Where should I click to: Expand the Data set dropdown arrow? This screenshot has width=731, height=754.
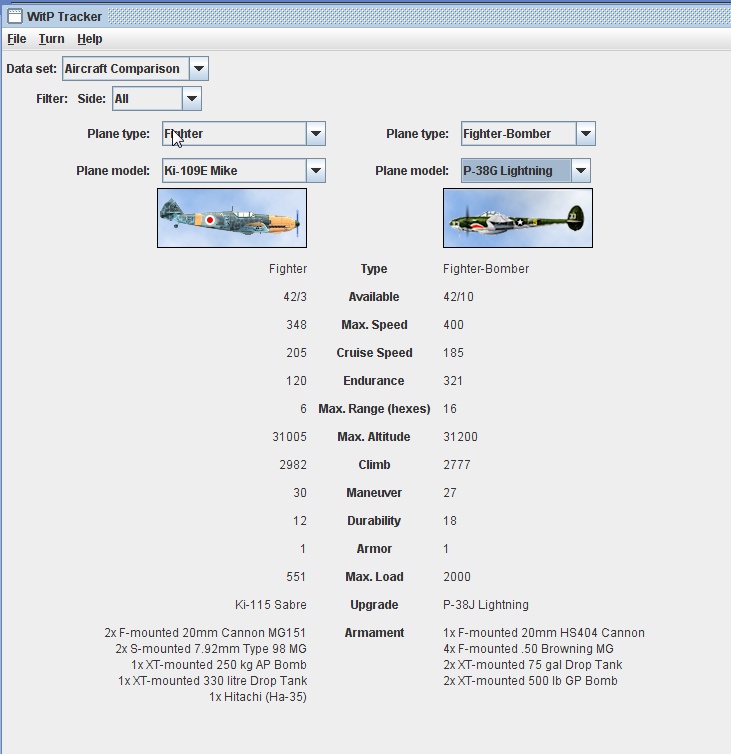click(x=199, y=69)
